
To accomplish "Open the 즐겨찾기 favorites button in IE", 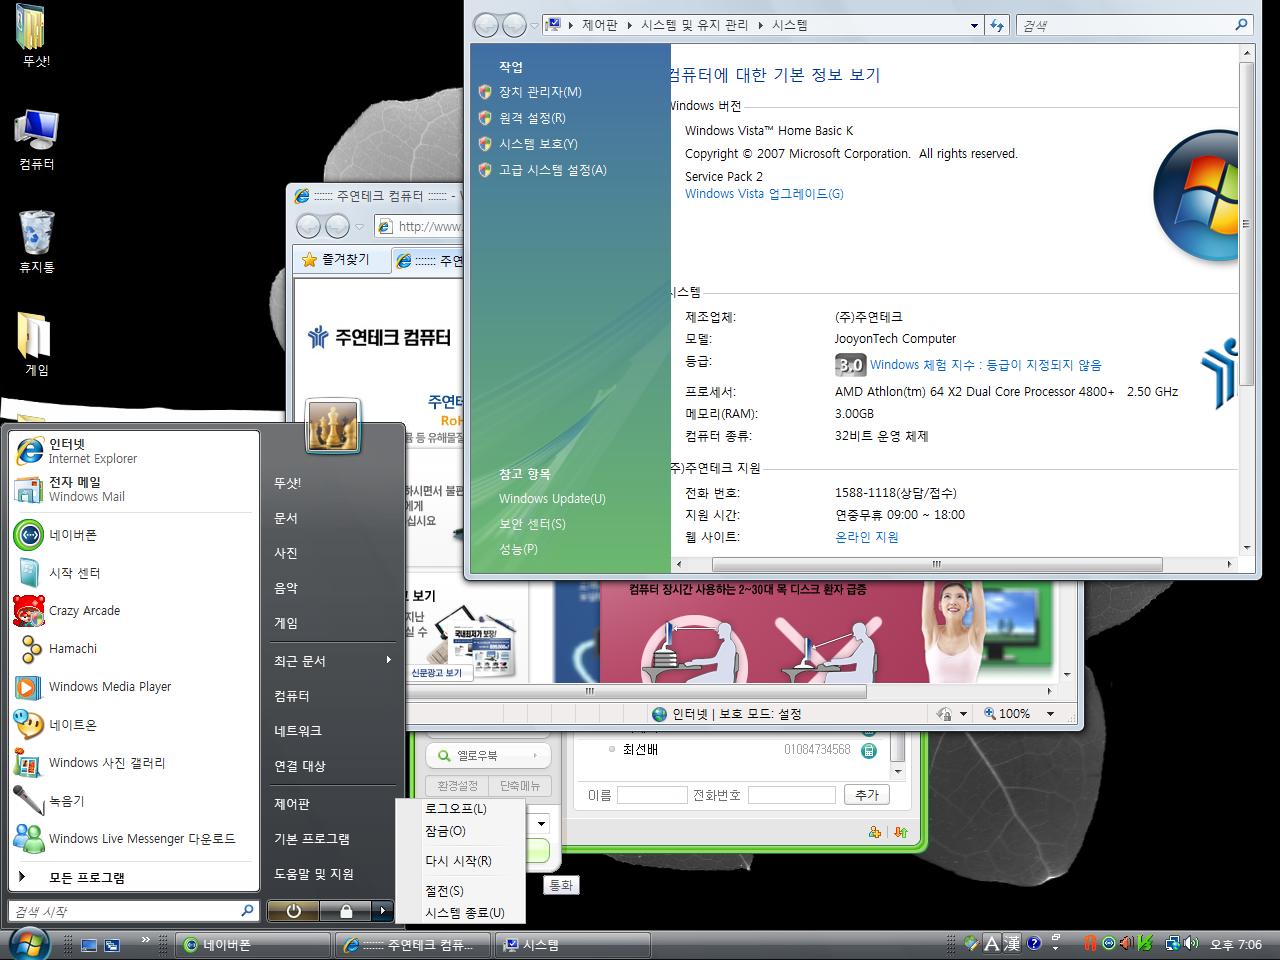I will tap(336, 260).
